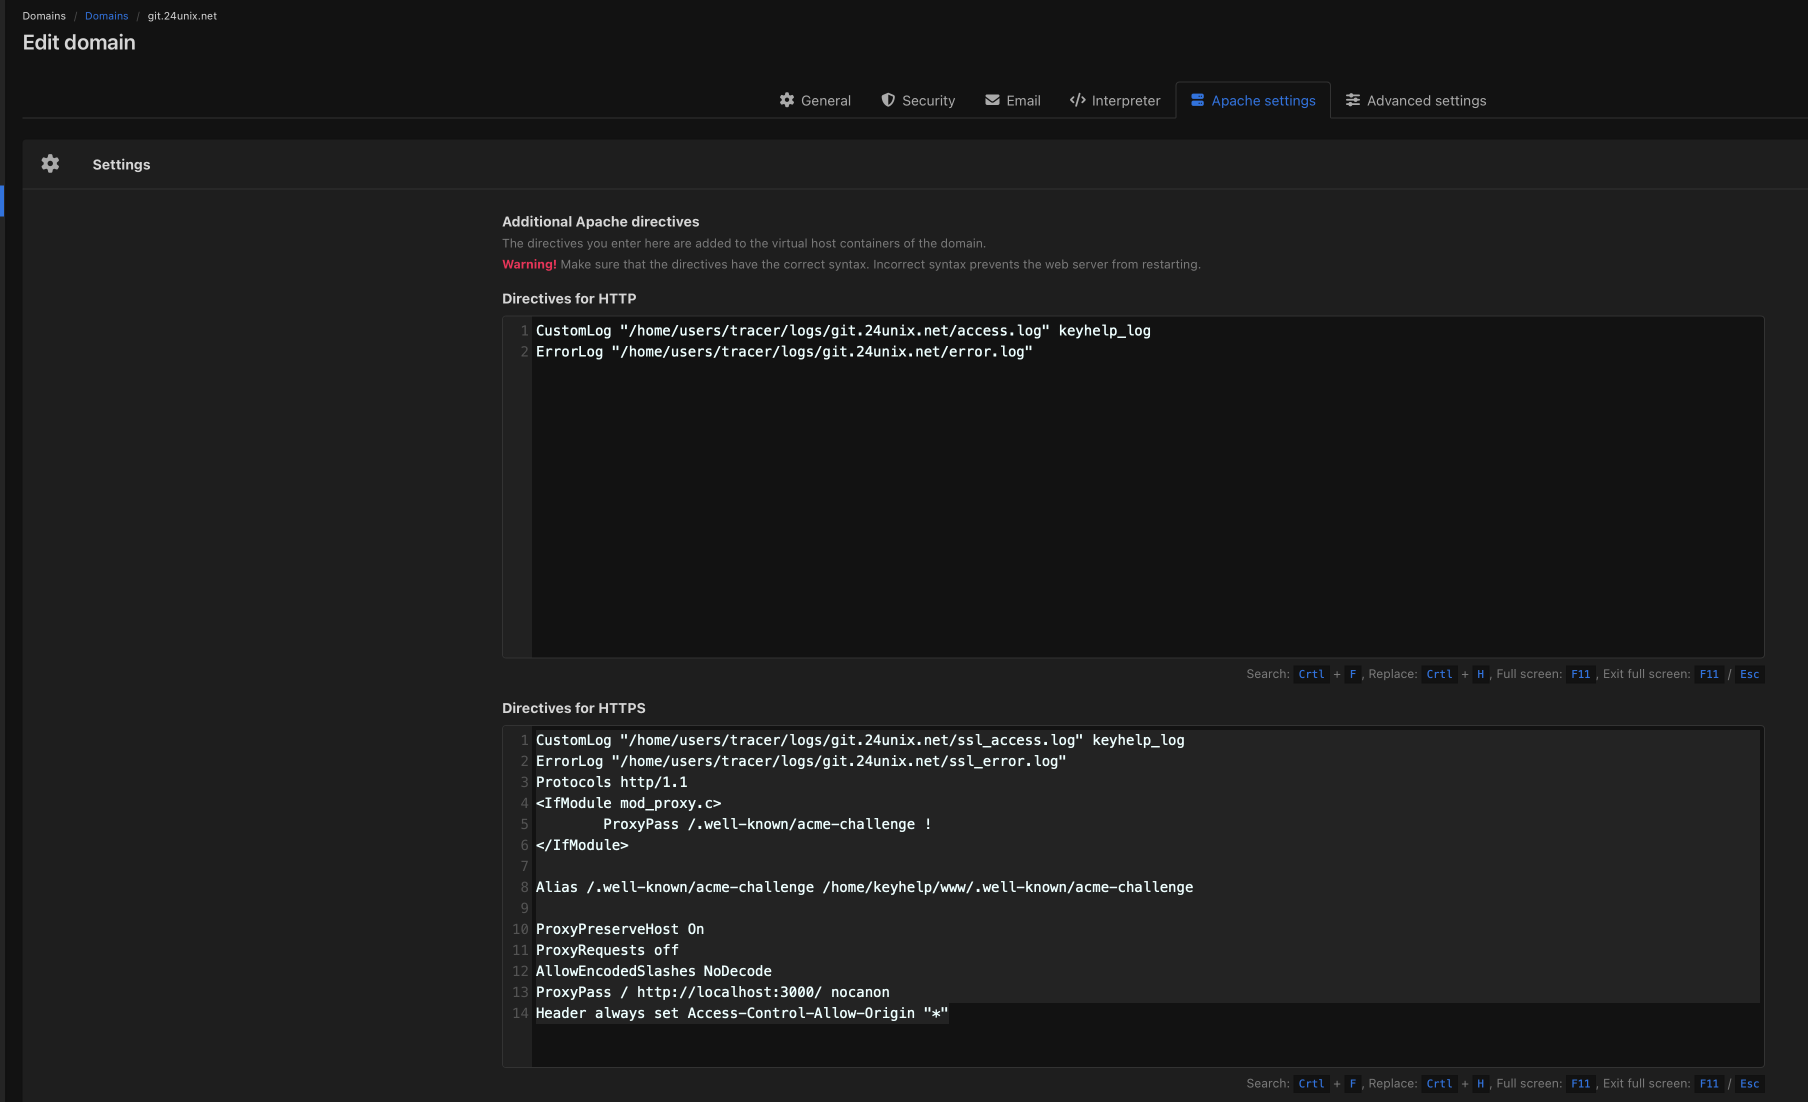This screenshot has width=1808, height=1102.
Task: Click the H key hint below HTTP editor
Action: point(1480,674)
